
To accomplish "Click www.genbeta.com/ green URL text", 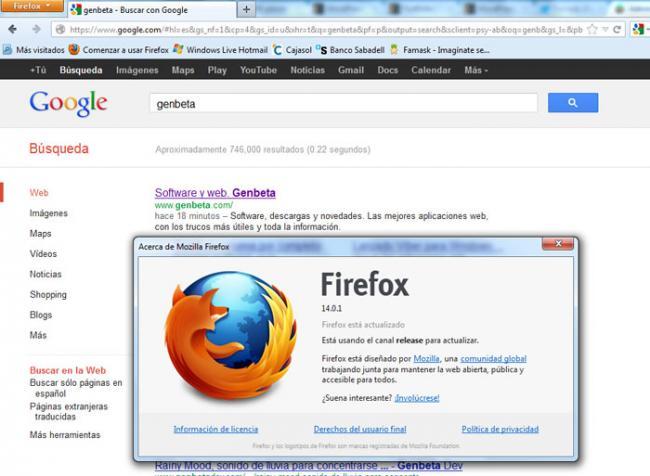I will pos(194,205).
